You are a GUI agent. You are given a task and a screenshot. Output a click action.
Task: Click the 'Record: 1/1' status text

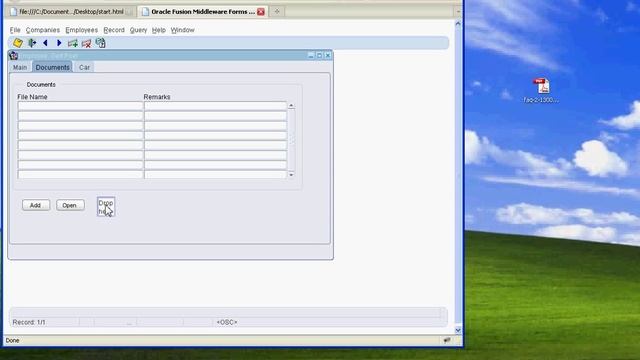(x=29, y=322)
